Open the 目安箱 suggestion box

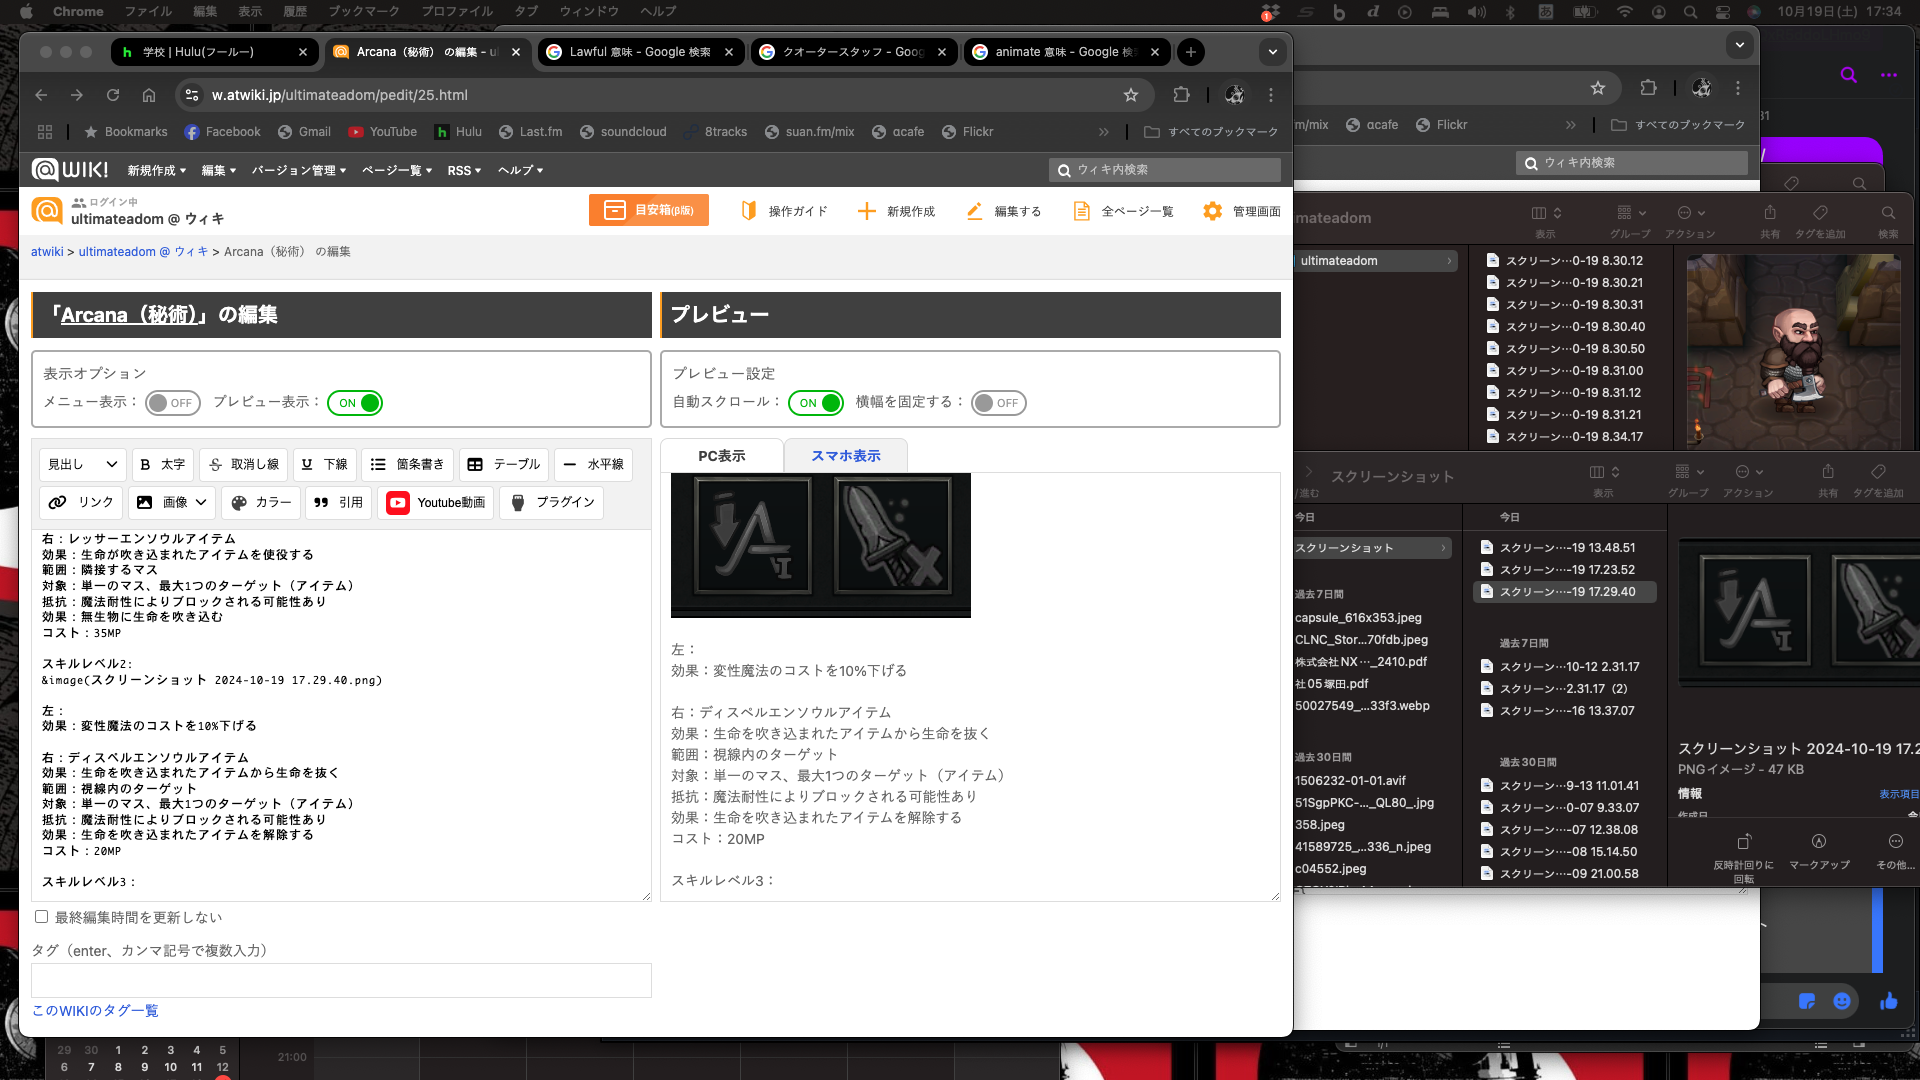coord(649,210)
